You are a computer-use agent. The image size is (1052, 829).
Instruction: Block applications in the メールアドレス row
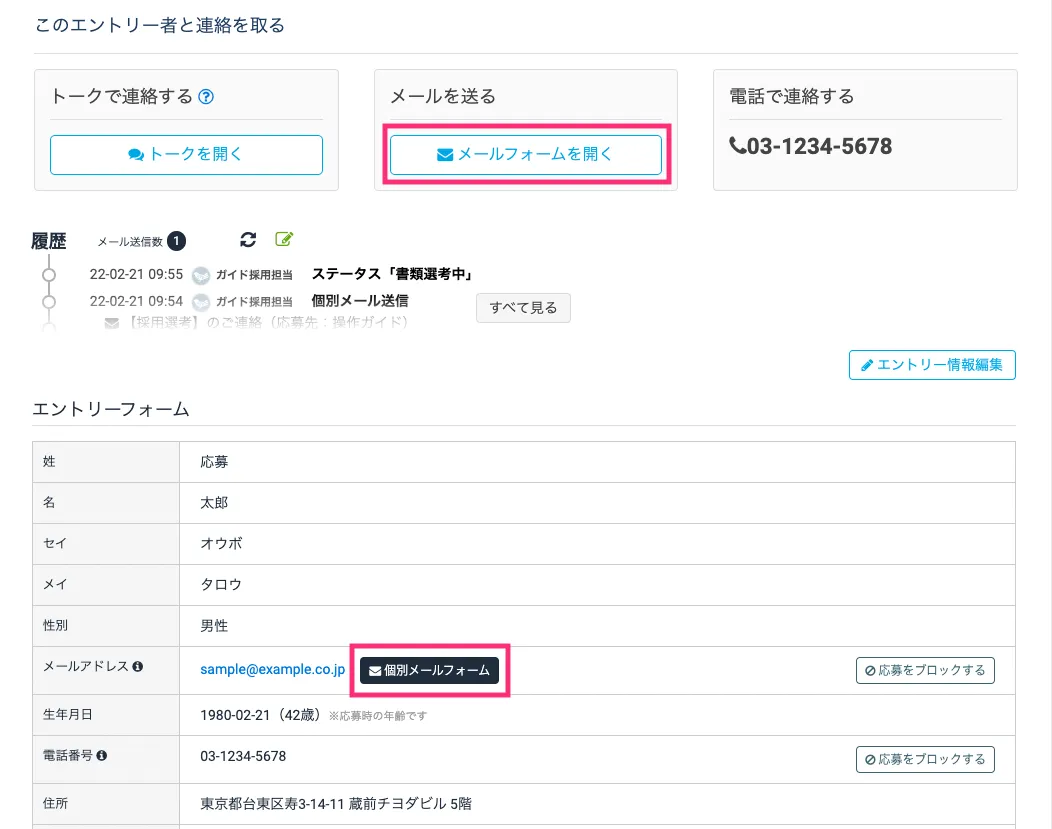pos(925,670)
